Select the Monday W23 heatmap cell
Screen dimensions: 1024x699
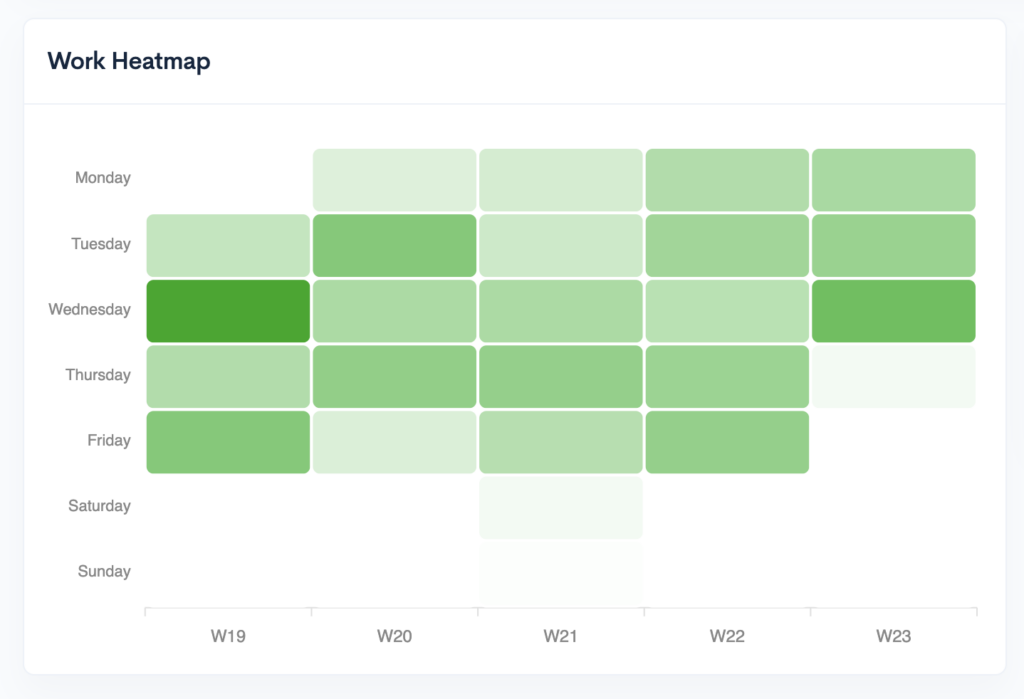[893, 180]
